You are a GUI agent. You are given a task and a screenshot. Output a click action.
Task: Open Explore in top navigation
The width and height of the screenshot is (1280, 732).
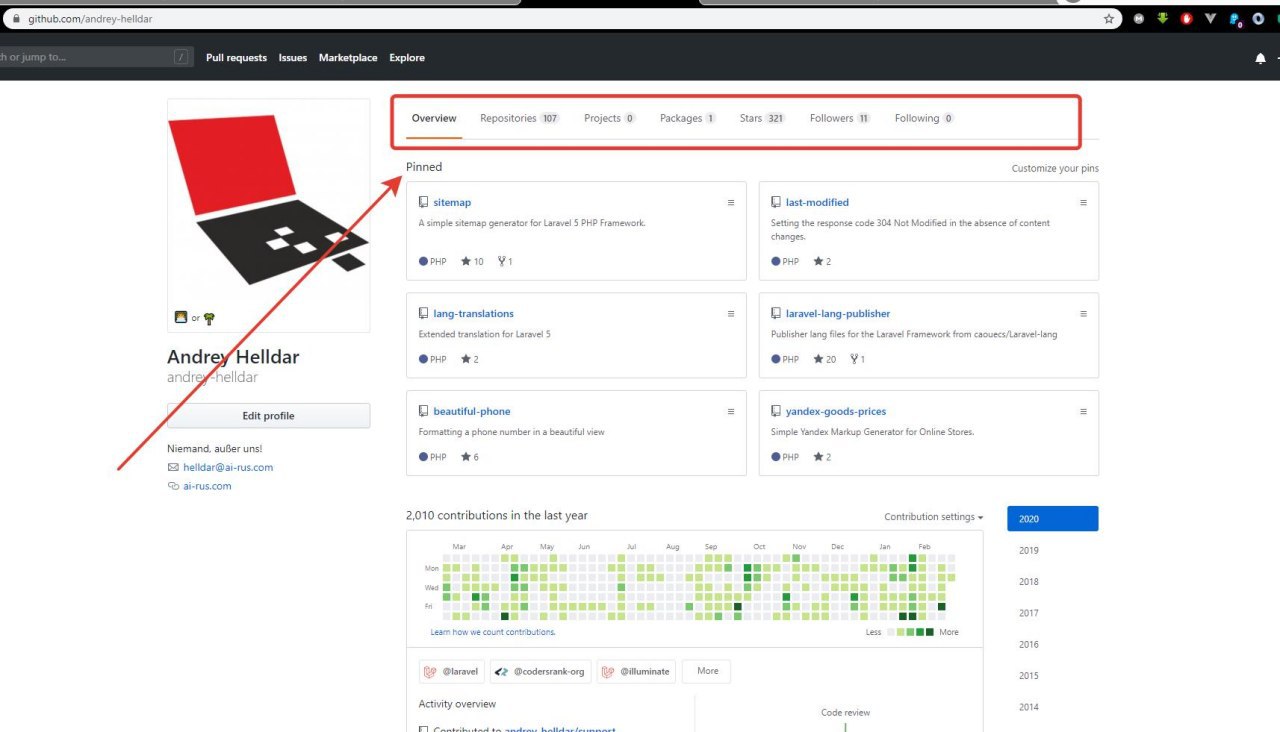[407, 58]
